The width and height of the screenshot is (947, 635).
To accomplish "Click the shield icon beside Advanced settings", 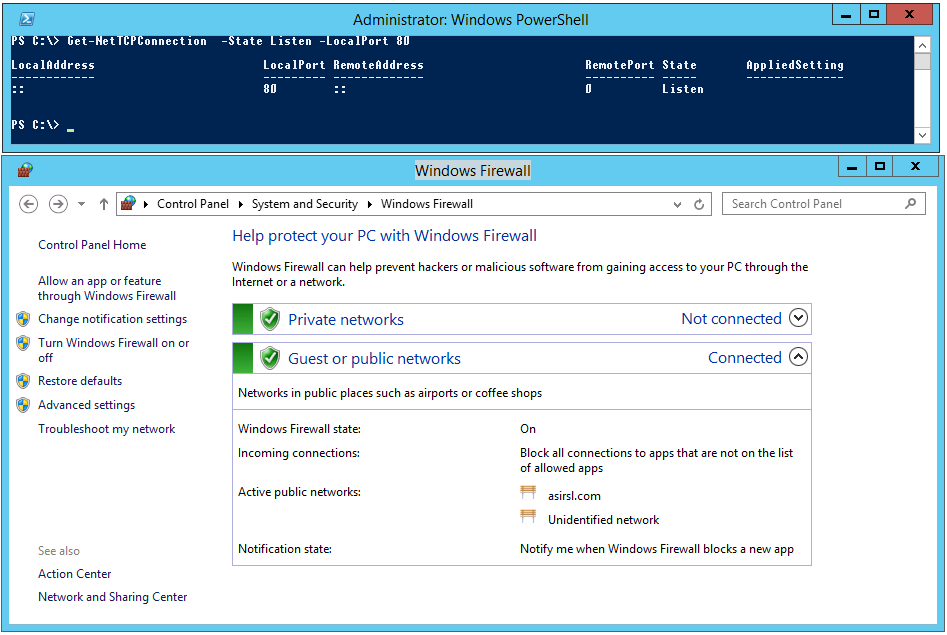I will tap(24, 405).
